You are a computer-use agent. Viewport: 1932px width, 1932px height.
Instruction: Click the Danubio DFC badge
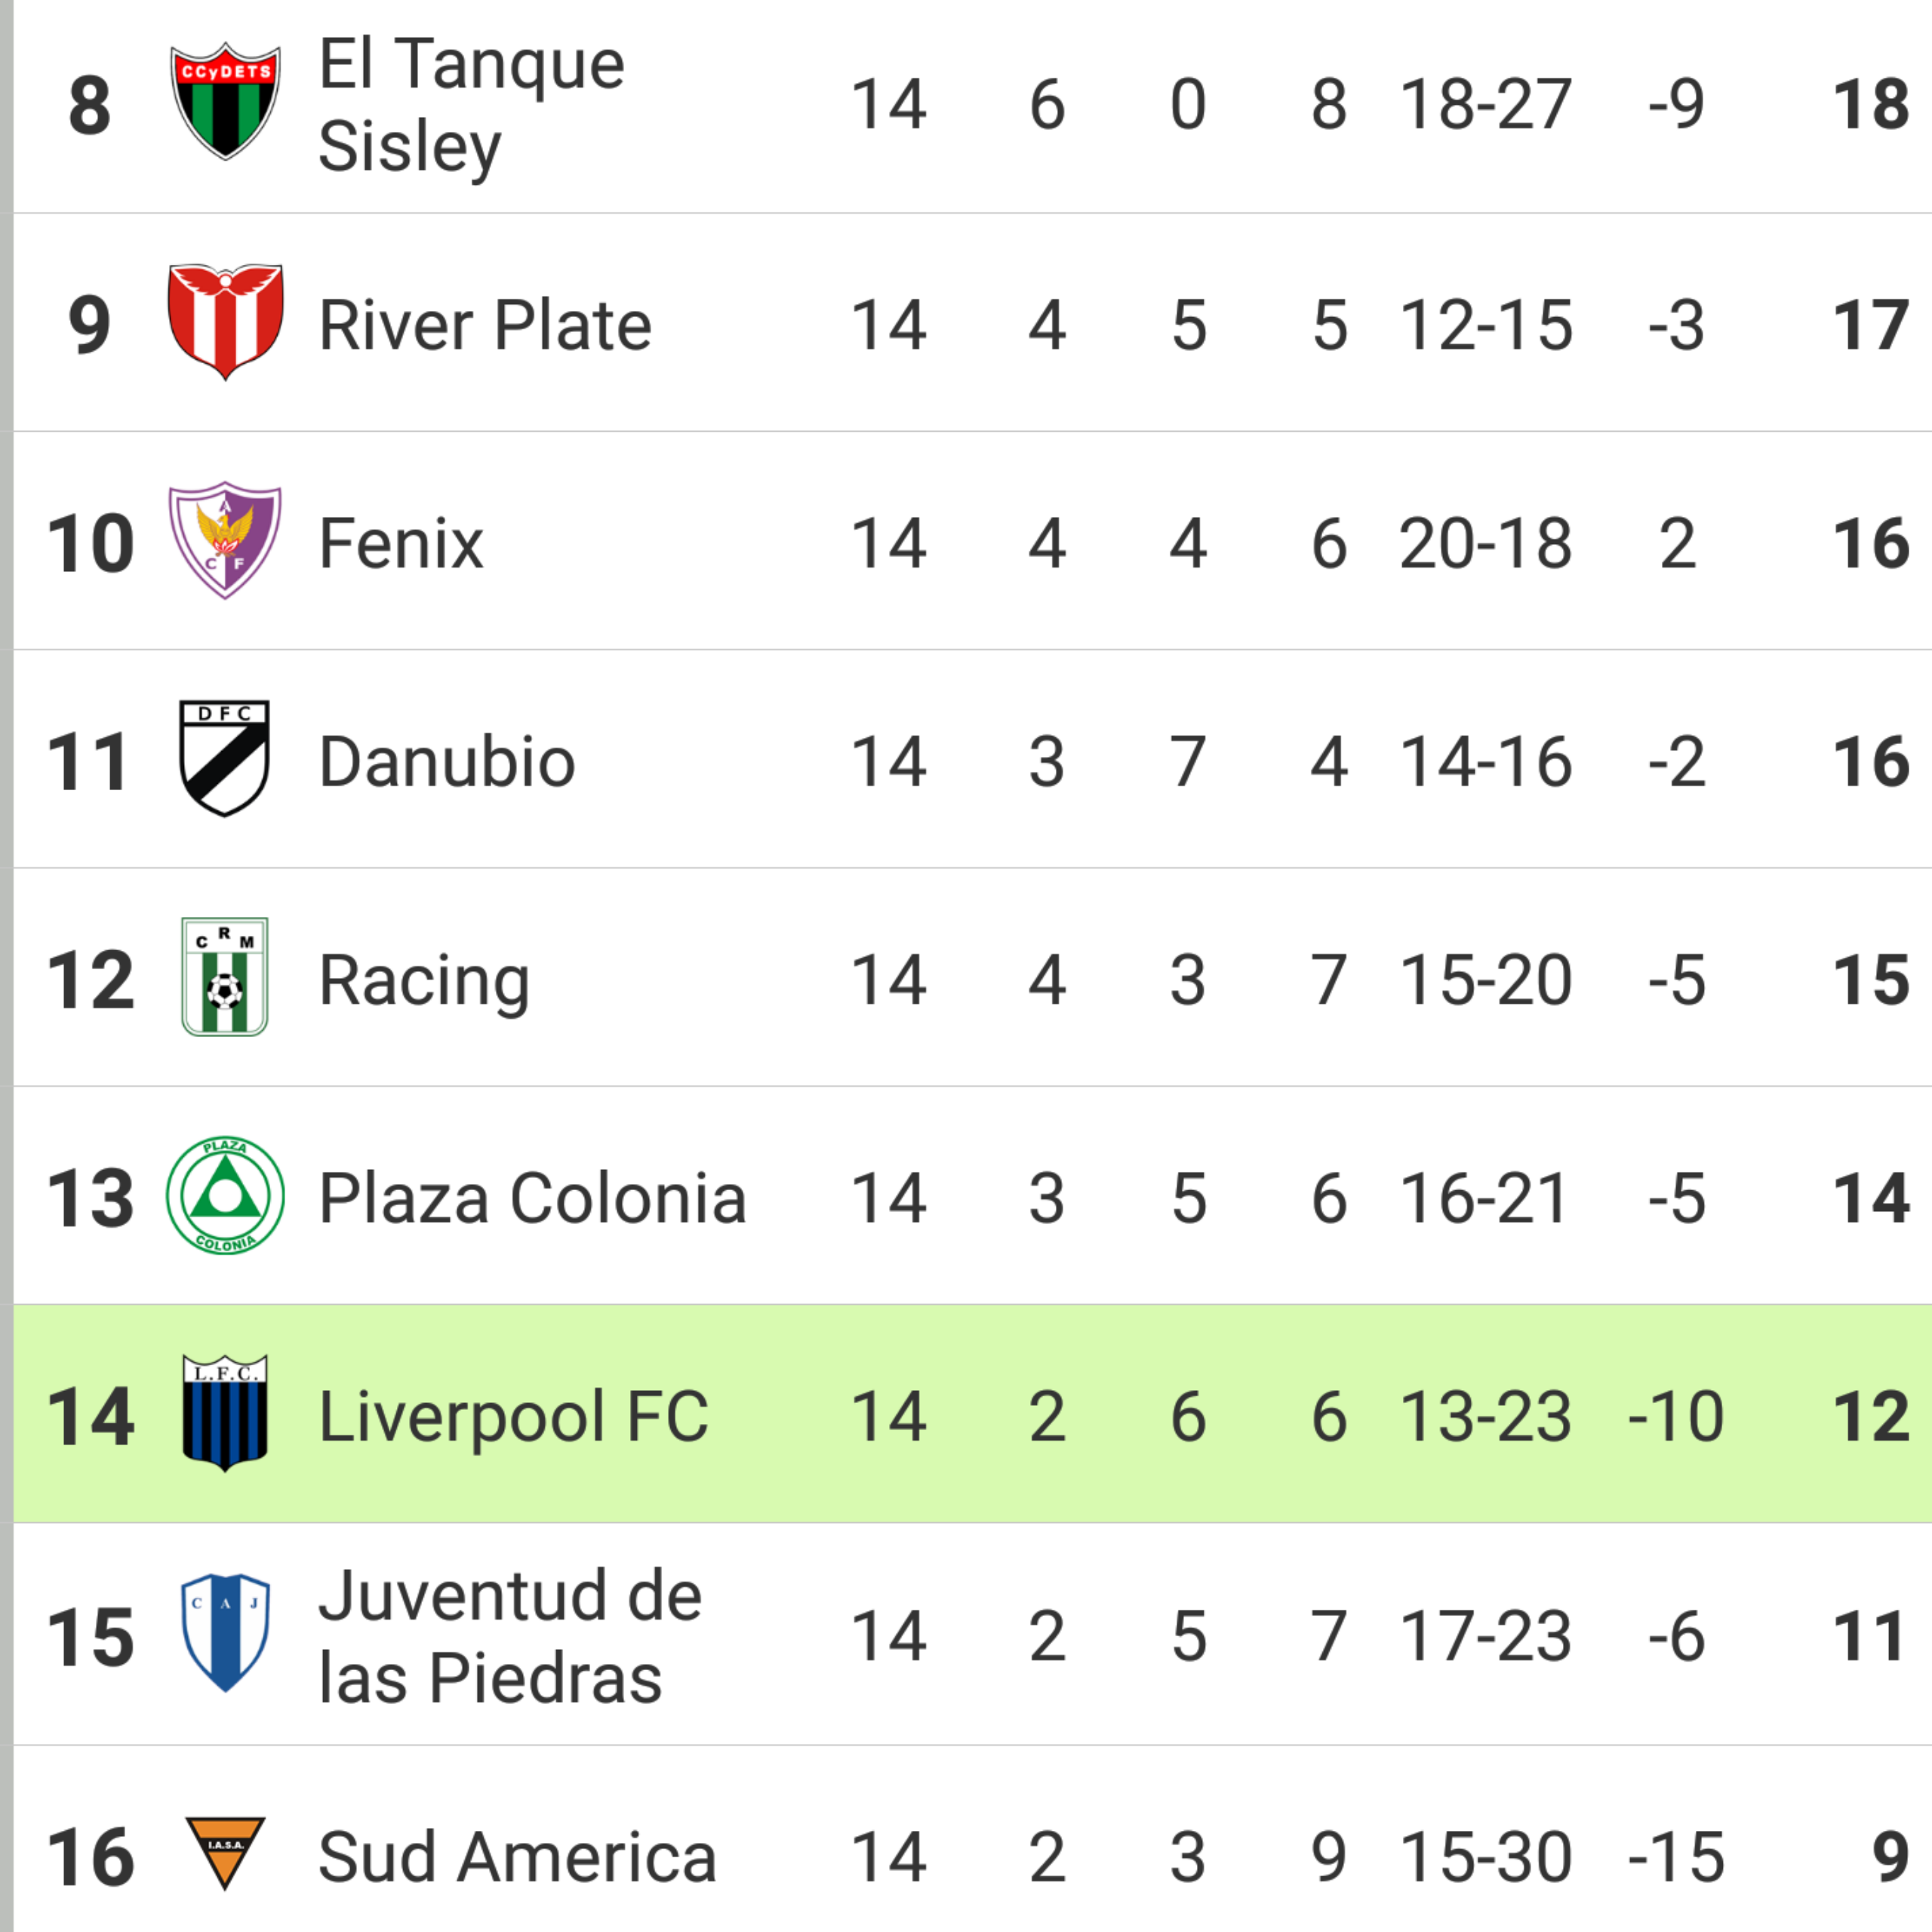click(225, 758)
